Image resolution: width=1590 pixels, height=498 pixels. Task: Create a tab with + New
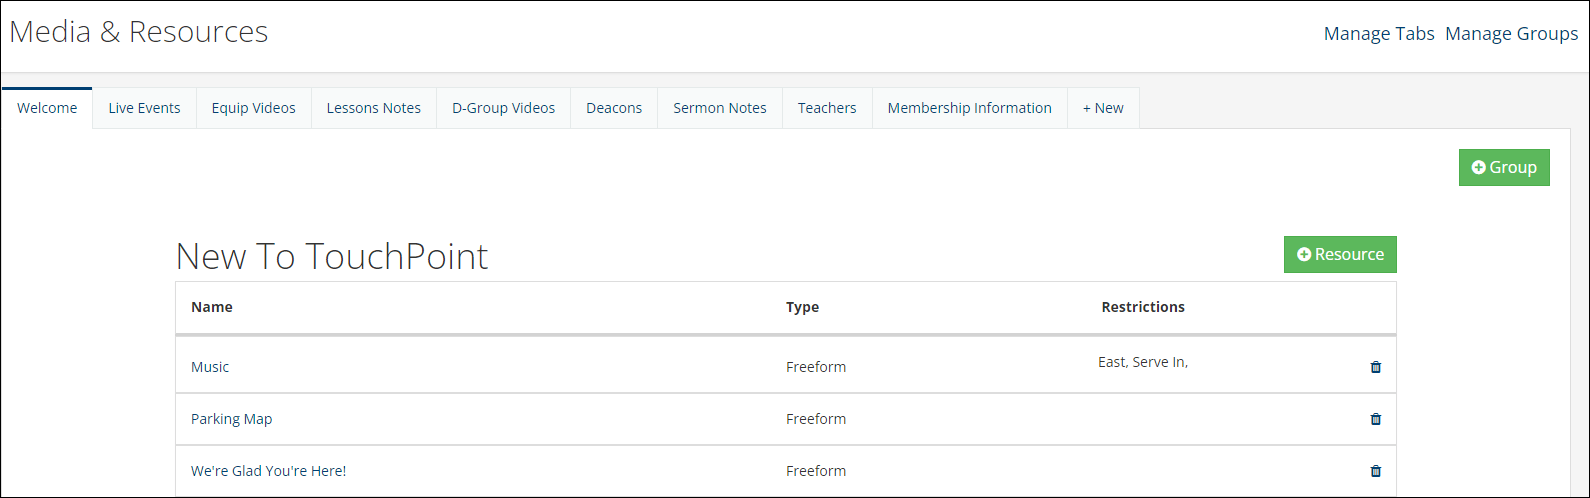click(1103, 108)
